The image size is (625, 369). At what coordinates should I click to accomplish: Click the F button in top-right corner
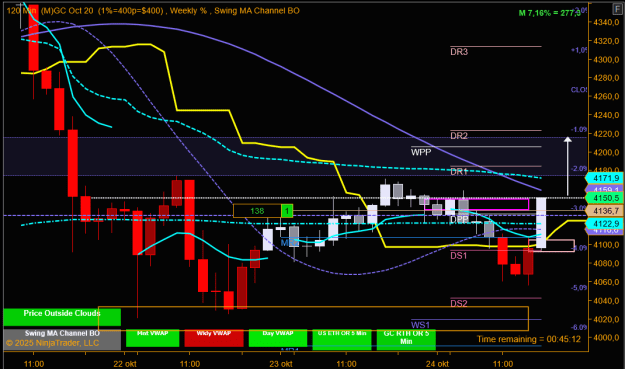[618, 8]
